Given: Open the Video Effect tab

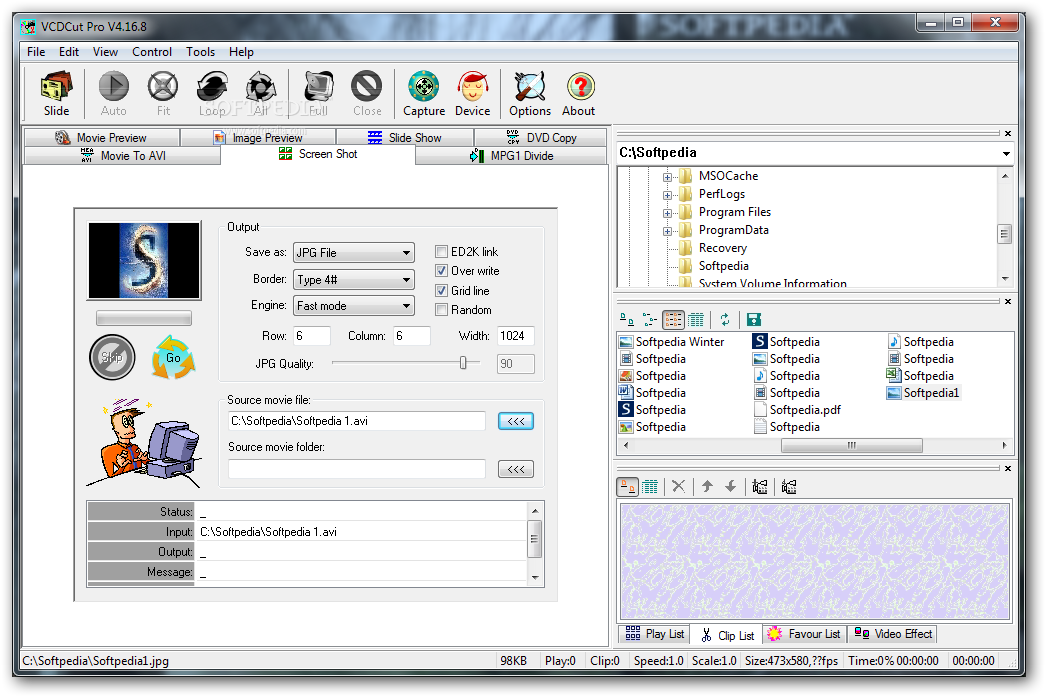Looking at the screenshot, I should [893, 634].
